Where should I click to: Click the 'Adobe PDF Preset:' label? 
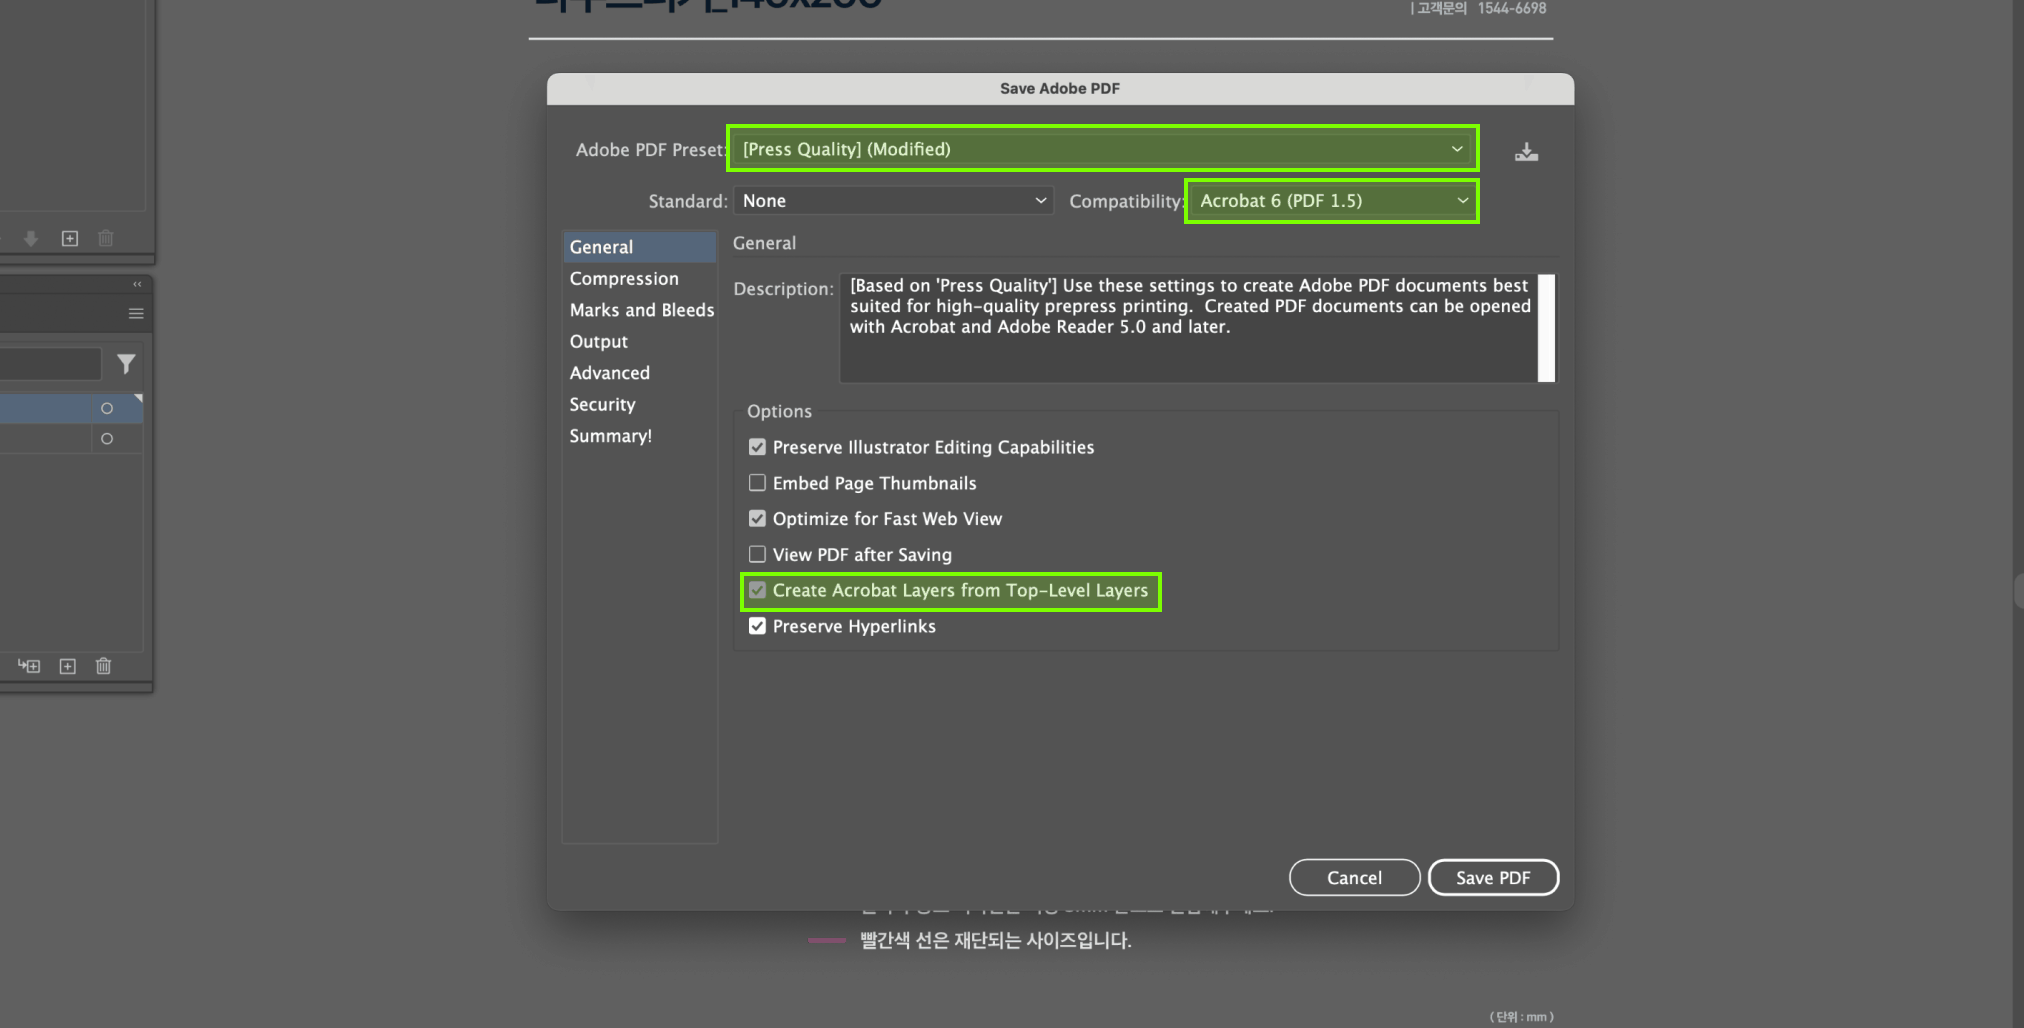[651, 150]
